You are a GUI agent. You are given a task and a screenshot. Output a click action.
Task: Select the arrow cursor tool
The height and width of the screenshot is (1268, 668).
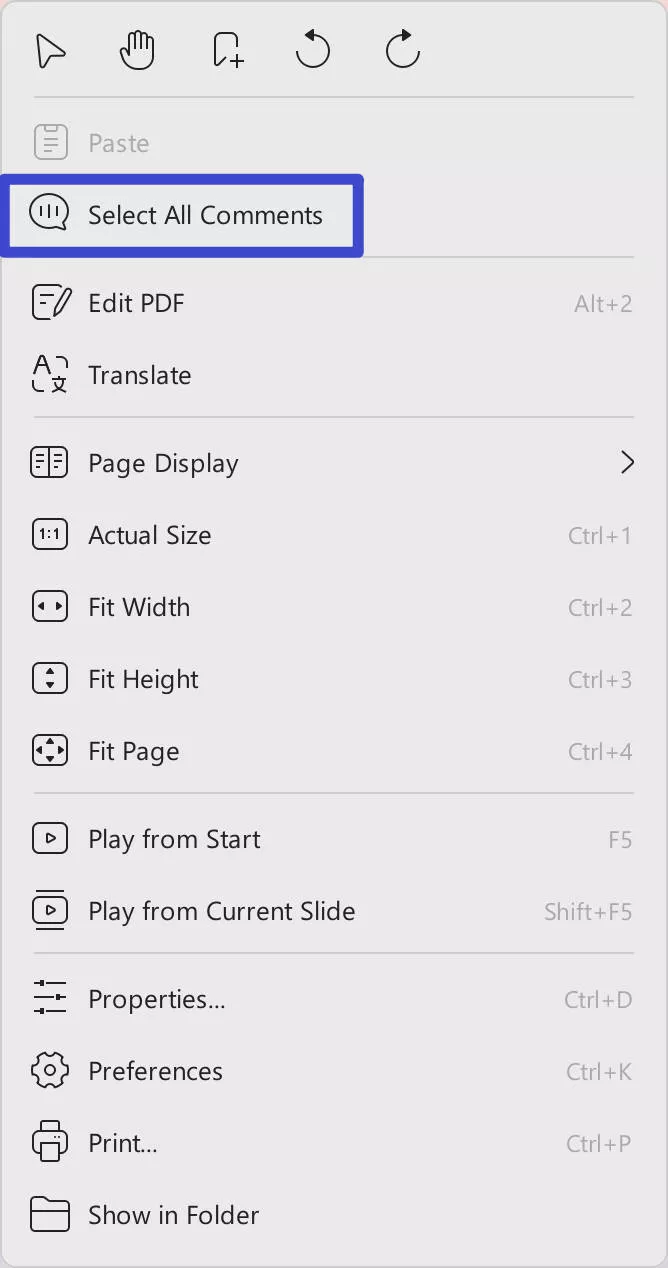tap(49, 50)
